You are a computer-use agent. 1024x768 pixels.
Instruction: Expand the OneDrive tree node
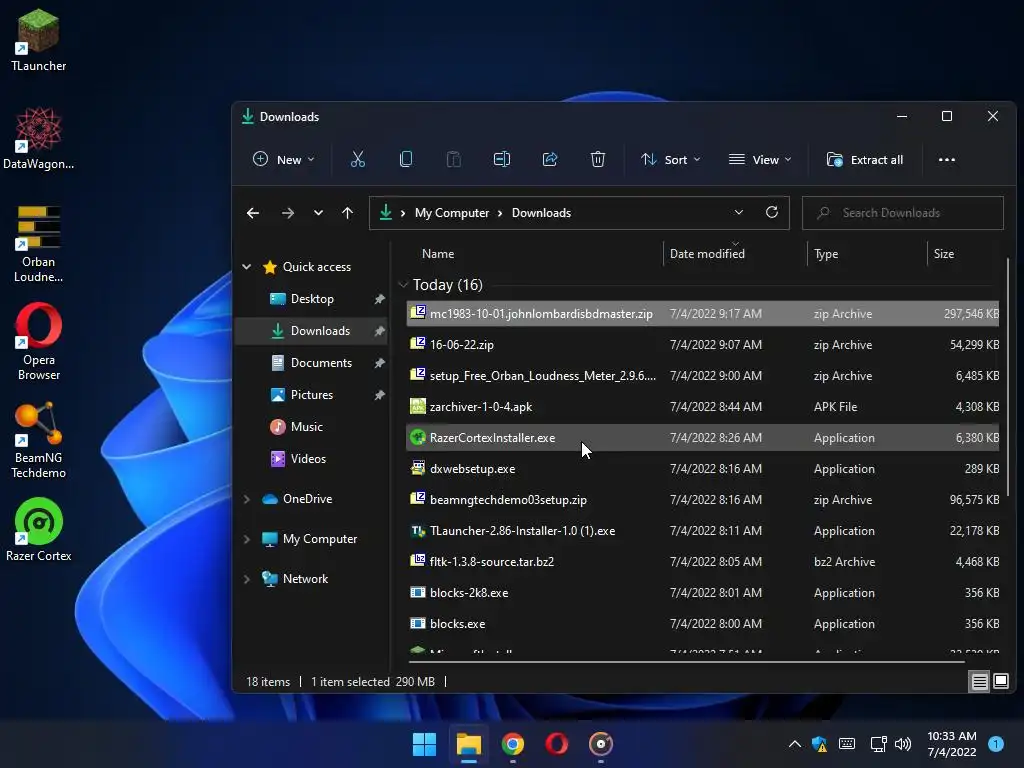coord(247,499)
